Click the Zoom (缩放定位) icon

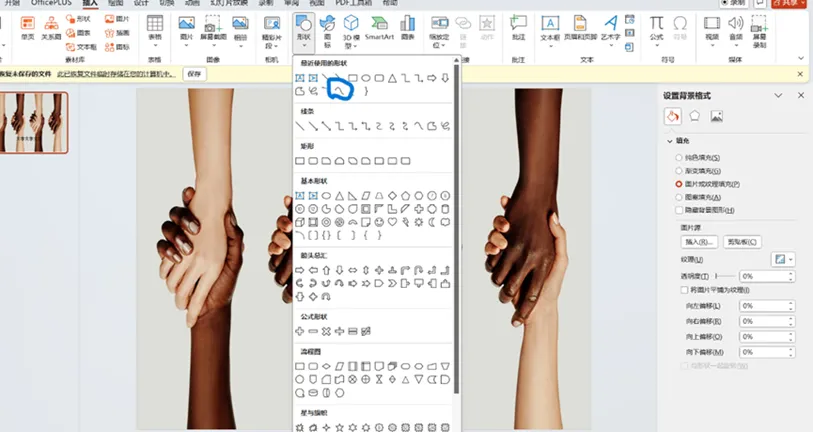pos(440,23)
